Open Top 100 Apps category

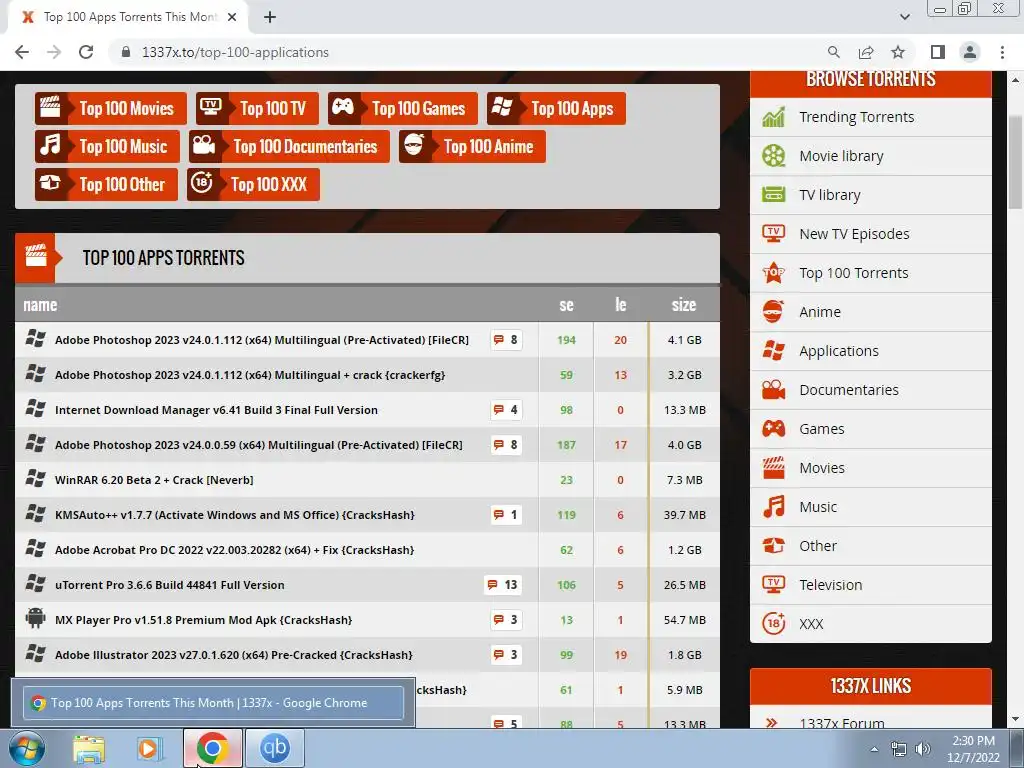556,108
